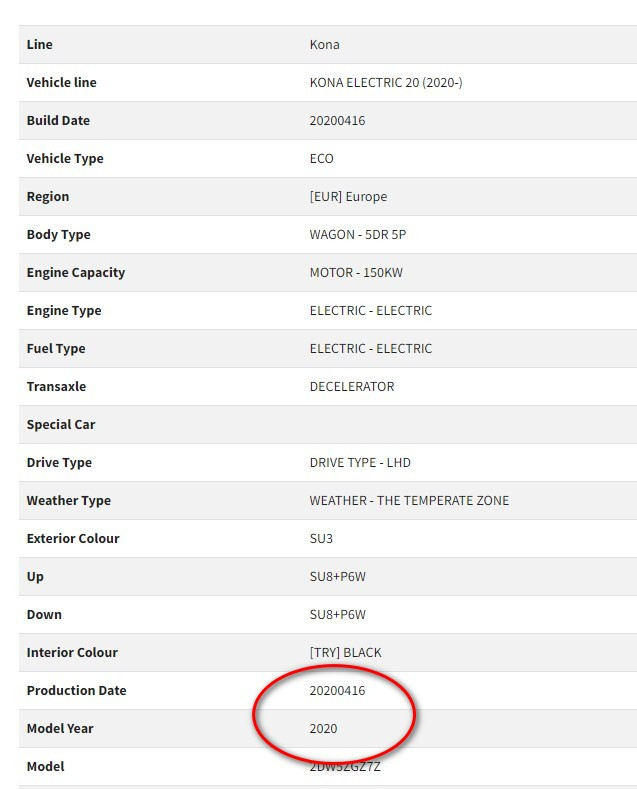Screen dimensions: 637x789
Task: Select the Exterior Colour value "SU3"
Action: 321,538
